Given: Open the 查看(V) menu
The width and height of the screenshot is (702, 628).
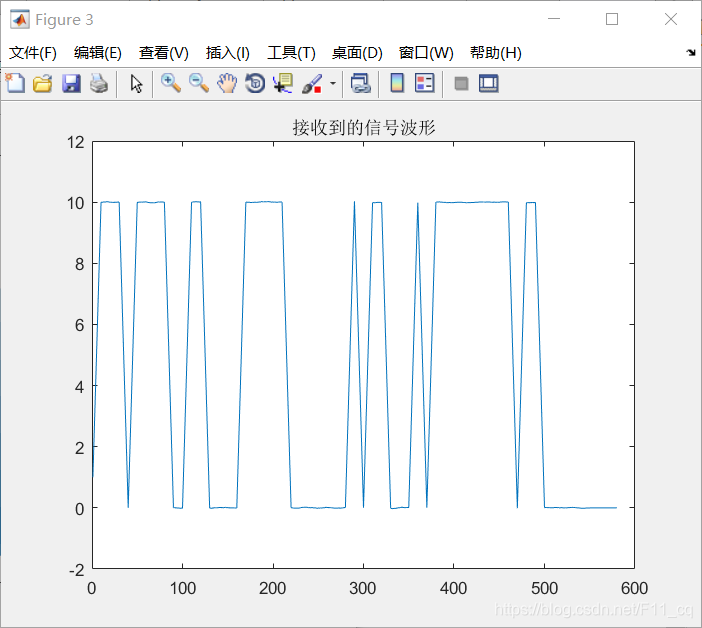Looking at the screenshot, I should (163, 53).
